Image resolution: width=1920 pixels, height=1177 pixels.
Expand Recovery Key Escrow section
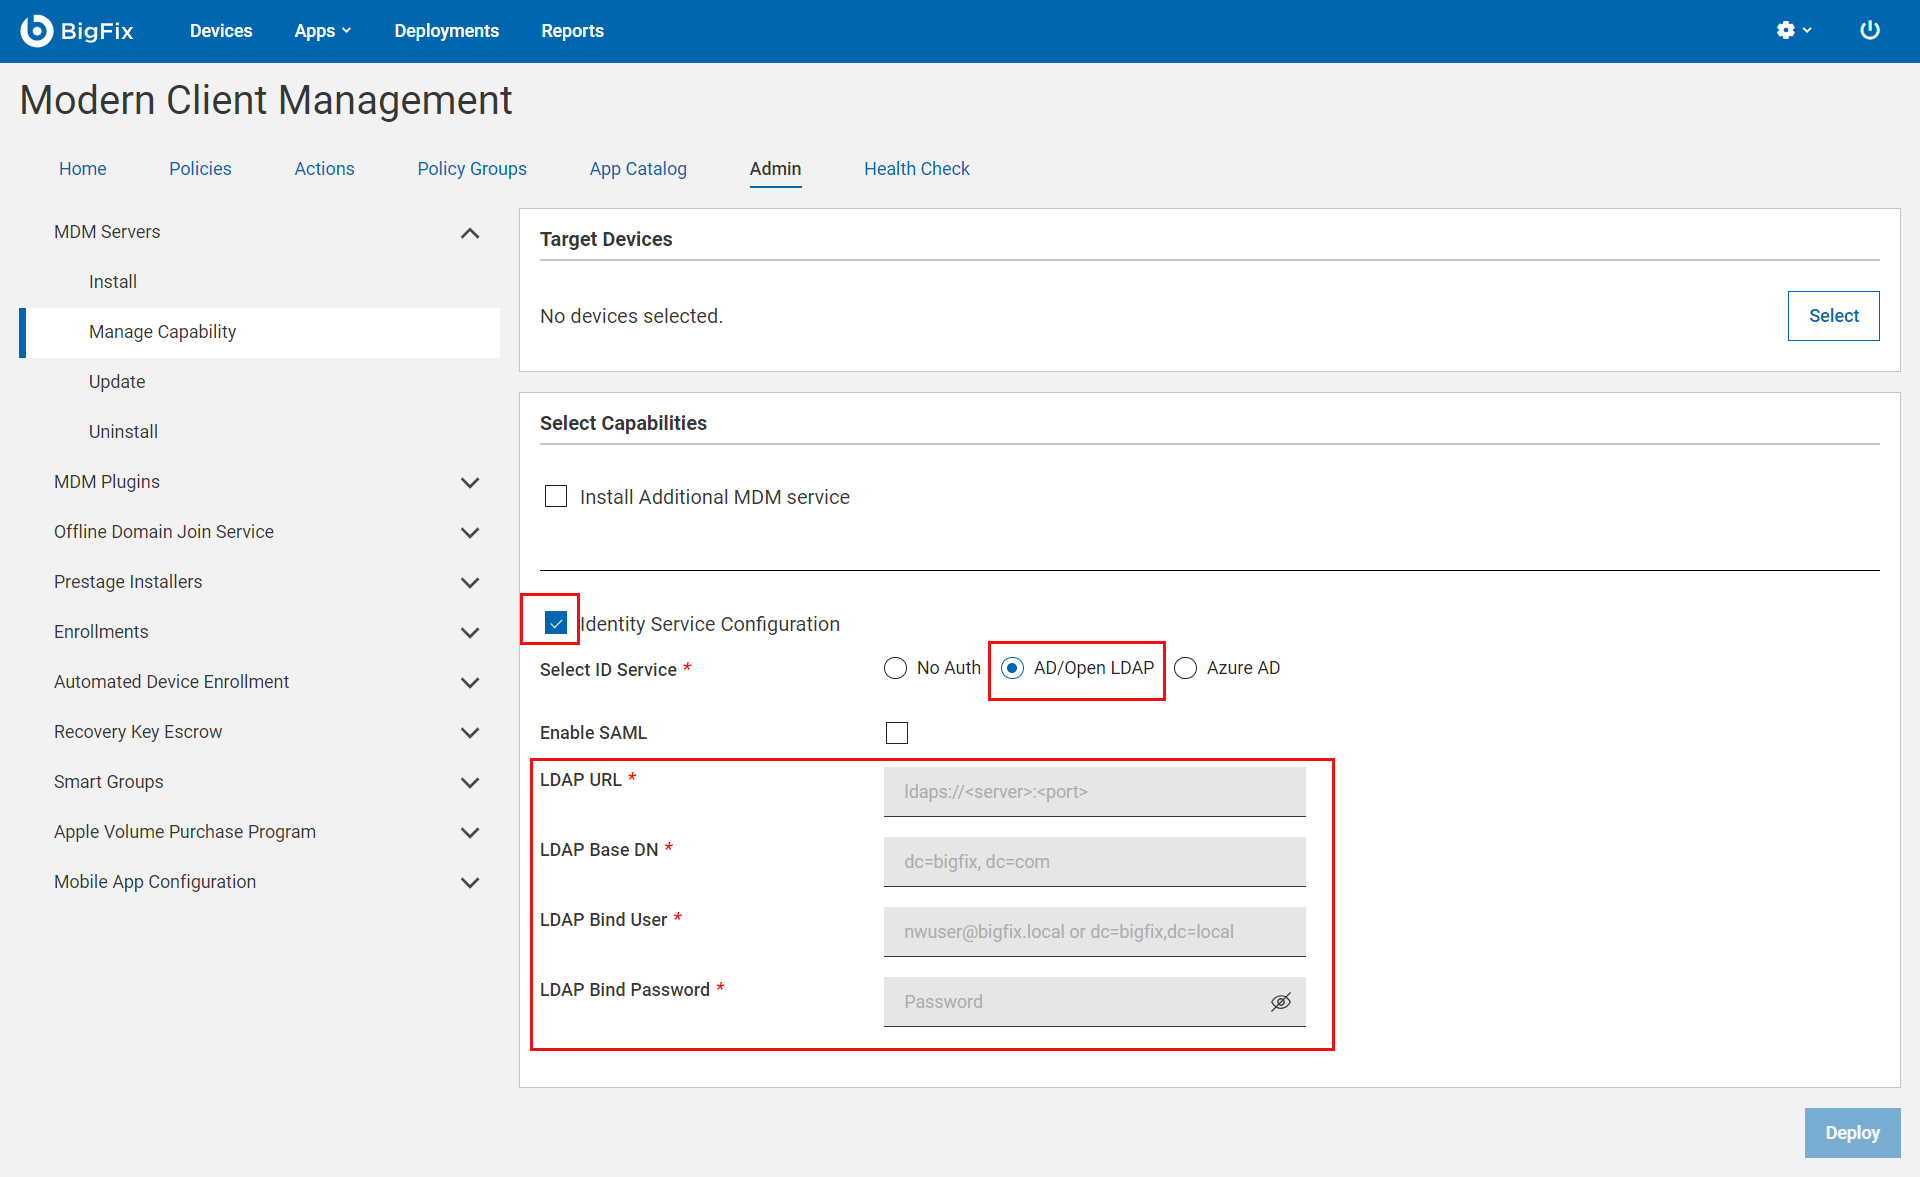click(x=469, y=733)
